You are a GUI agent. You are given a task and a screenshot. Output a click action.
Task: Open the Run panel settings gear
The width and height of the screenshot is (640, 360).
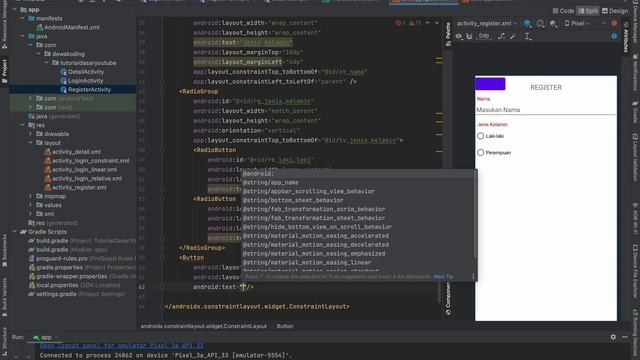[x=613, y=337]
